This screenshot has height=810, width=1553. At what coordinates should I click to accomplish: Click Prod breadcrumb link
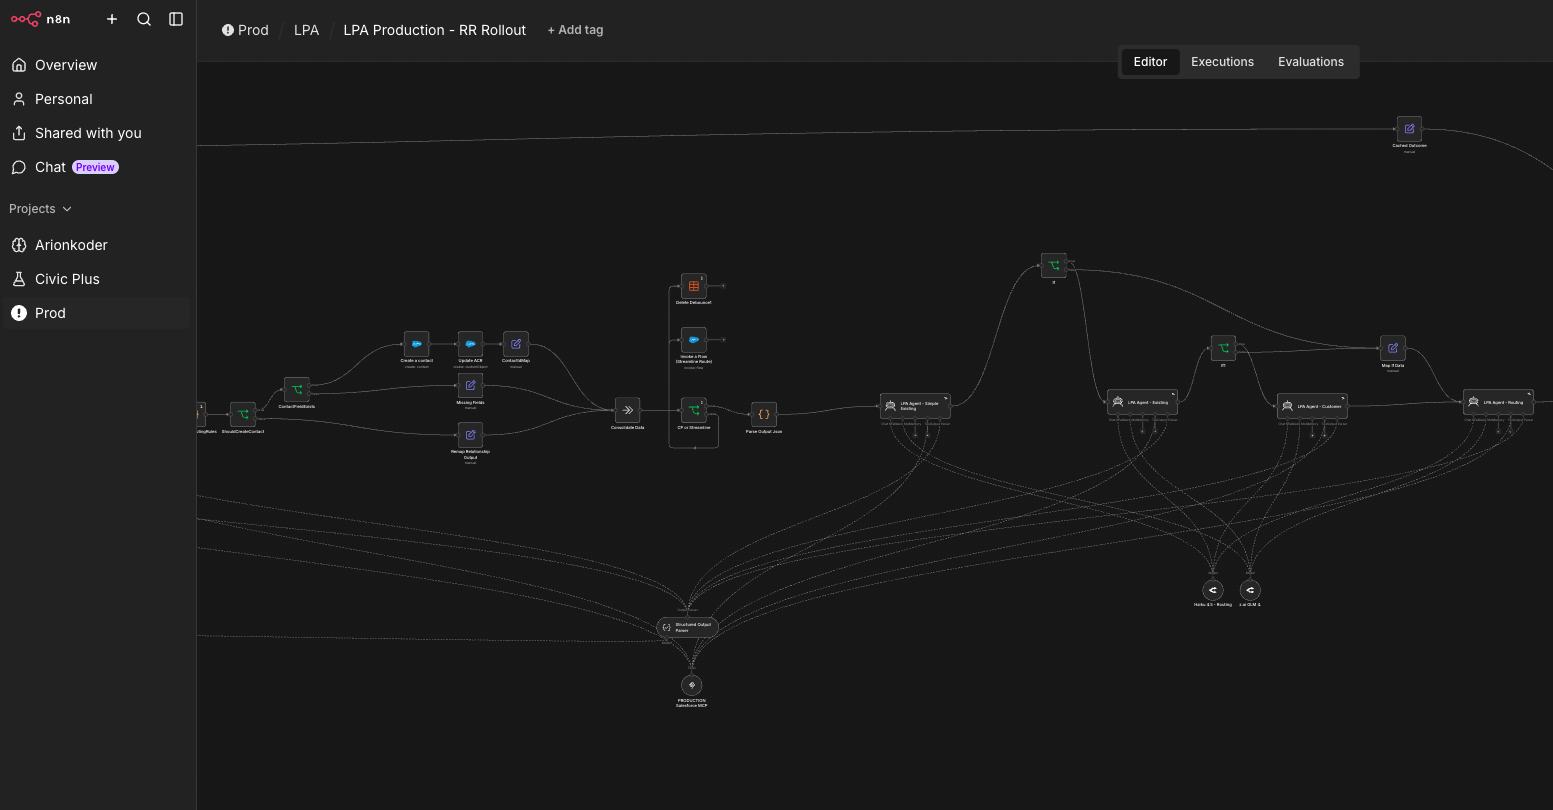[x=245, y=30]
